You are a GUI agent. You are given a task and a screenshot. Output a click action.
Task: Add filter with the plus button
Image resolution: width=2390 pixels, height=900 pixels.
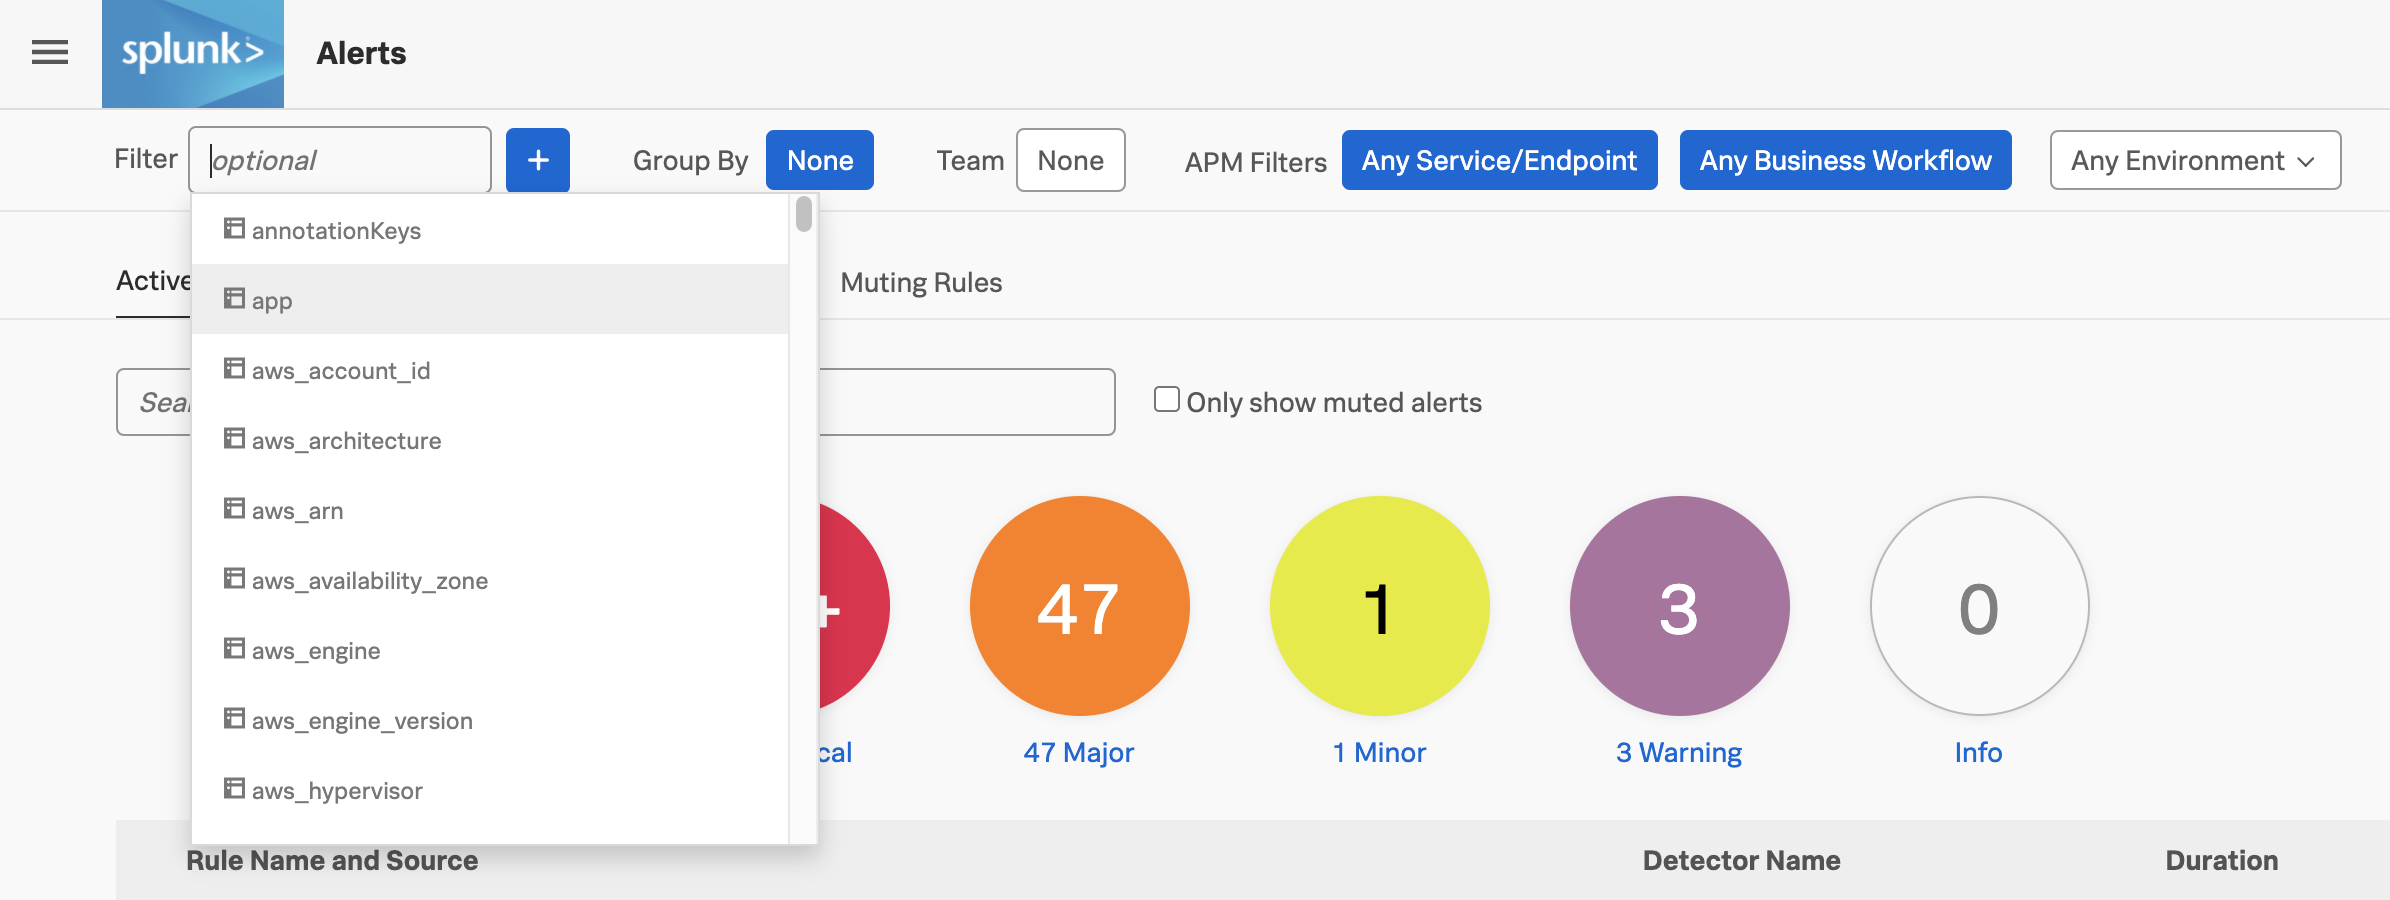[x=538, y=160]
